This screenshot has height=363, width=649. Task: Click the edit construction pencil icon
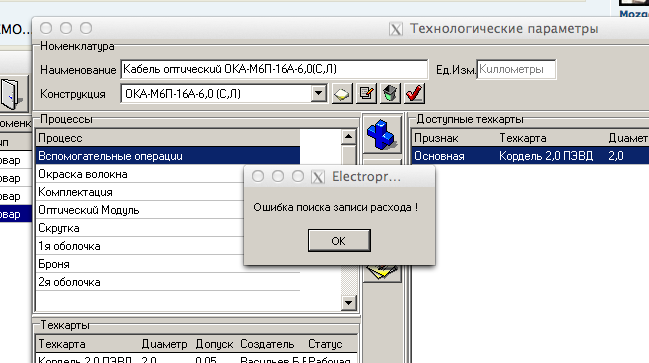(366, 94)
